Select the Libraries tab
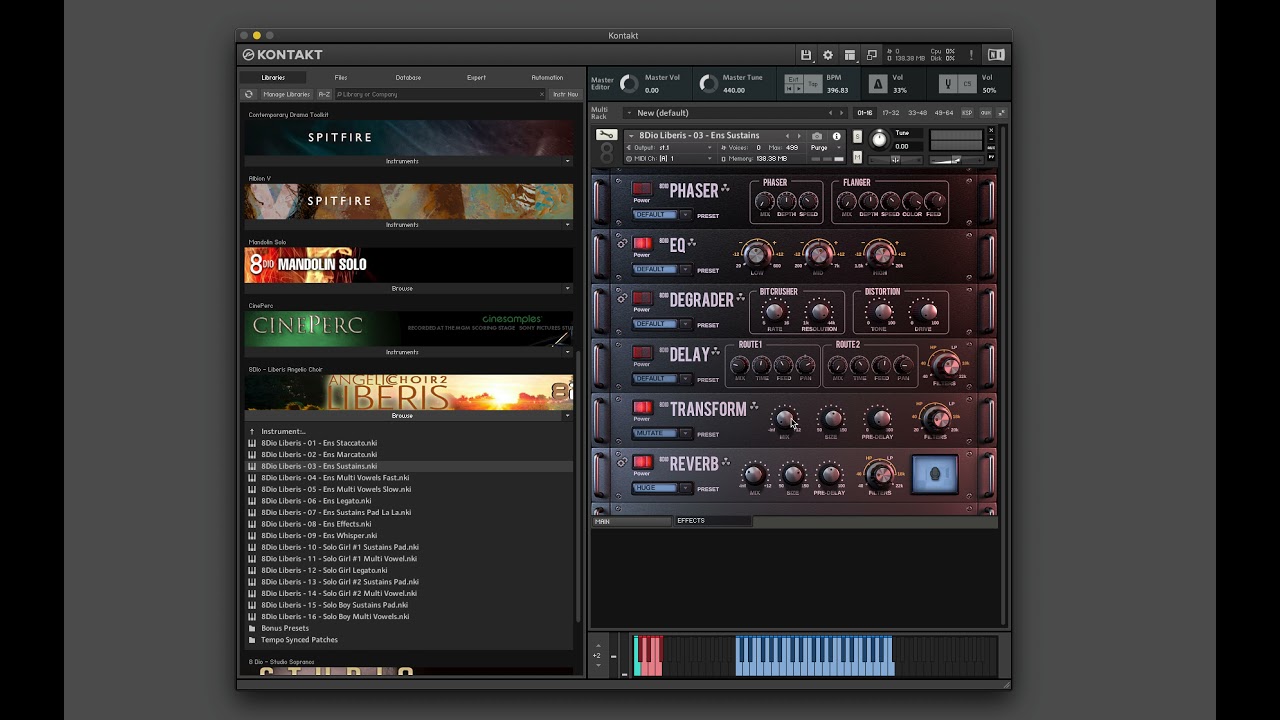 pos(273,77)
